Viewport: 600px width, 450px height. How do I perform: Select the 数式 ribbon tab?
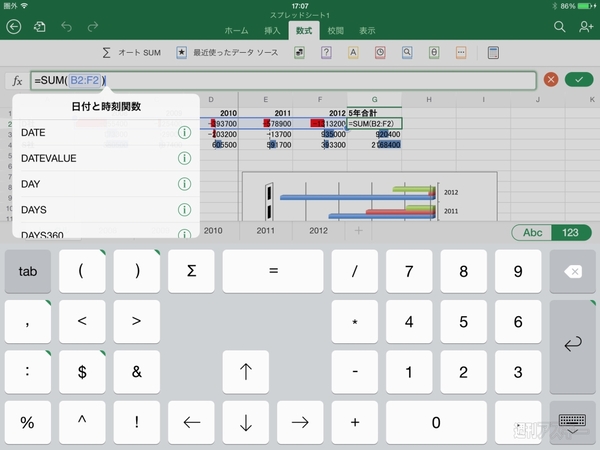pyautogui.click(x=304, y=31)
